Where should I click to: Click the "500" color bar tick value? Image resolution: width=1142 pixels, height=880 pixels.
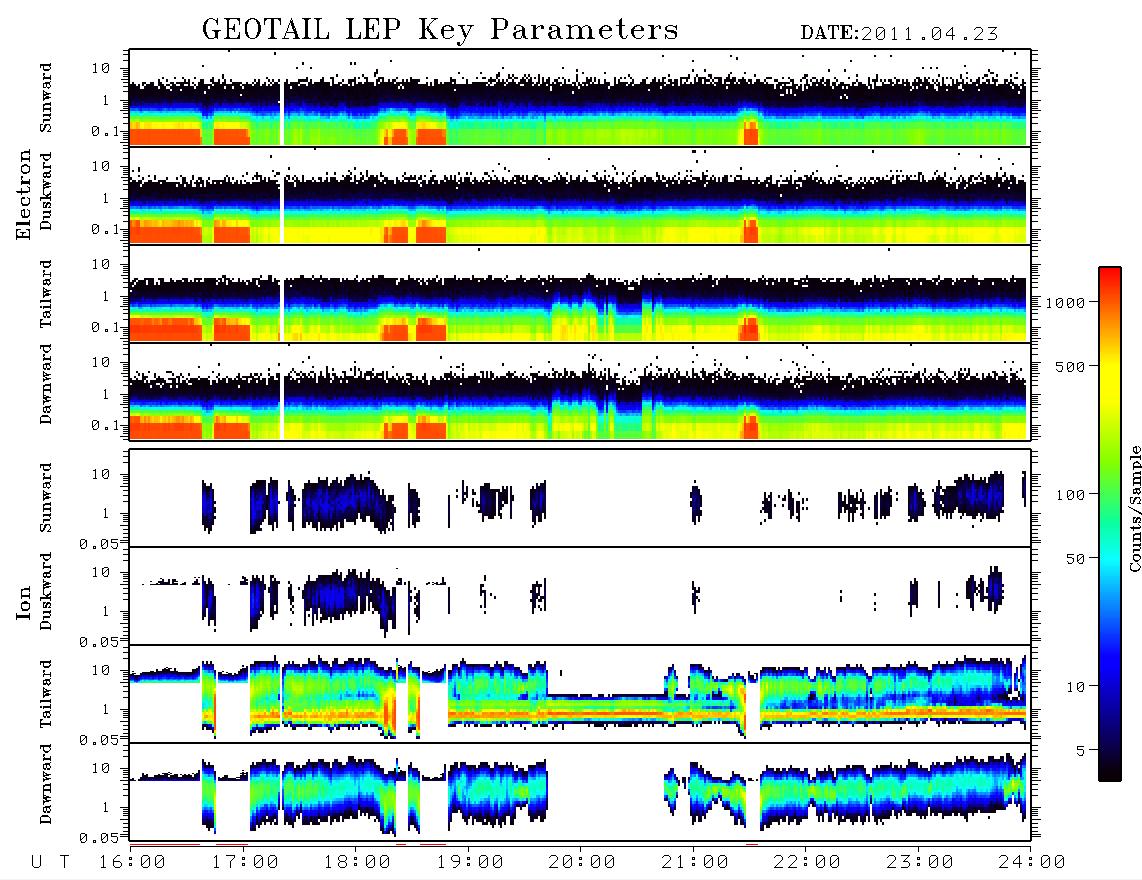tap(1070, 366)
